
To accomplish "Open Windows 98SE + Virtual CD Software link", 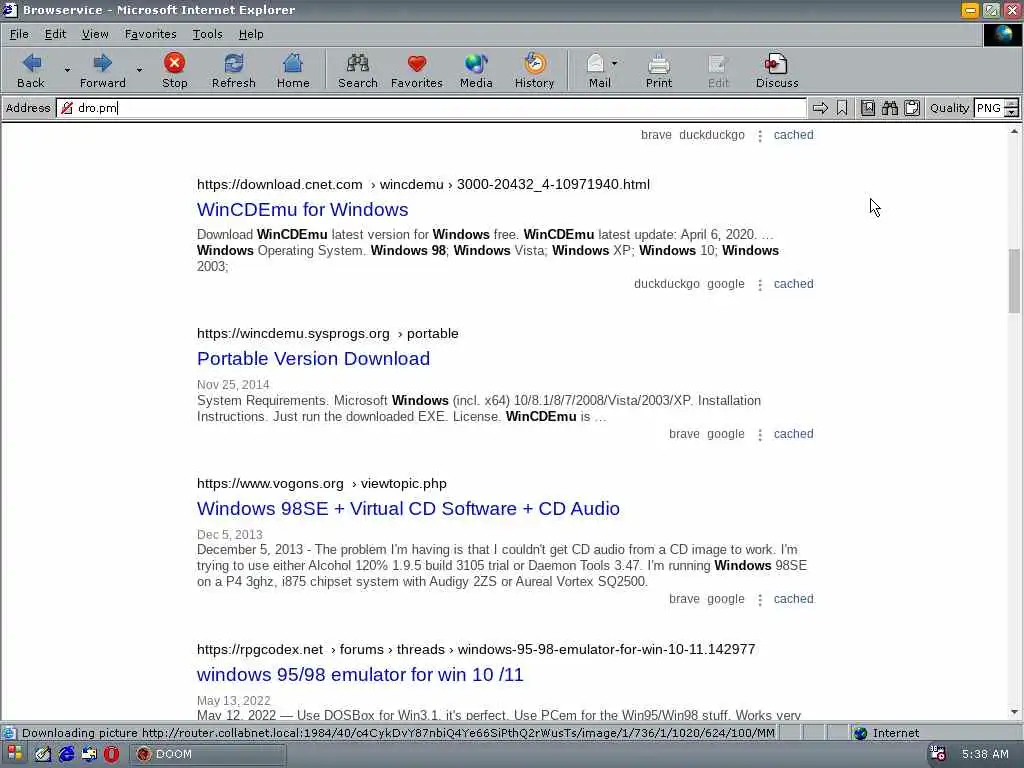I will click(x=408, y=509).
